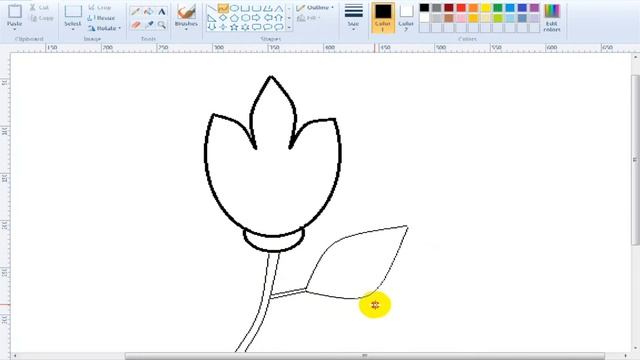Choose the Up arrow shape
Viewport: 640px width, 360px height.
pos(279,18)
